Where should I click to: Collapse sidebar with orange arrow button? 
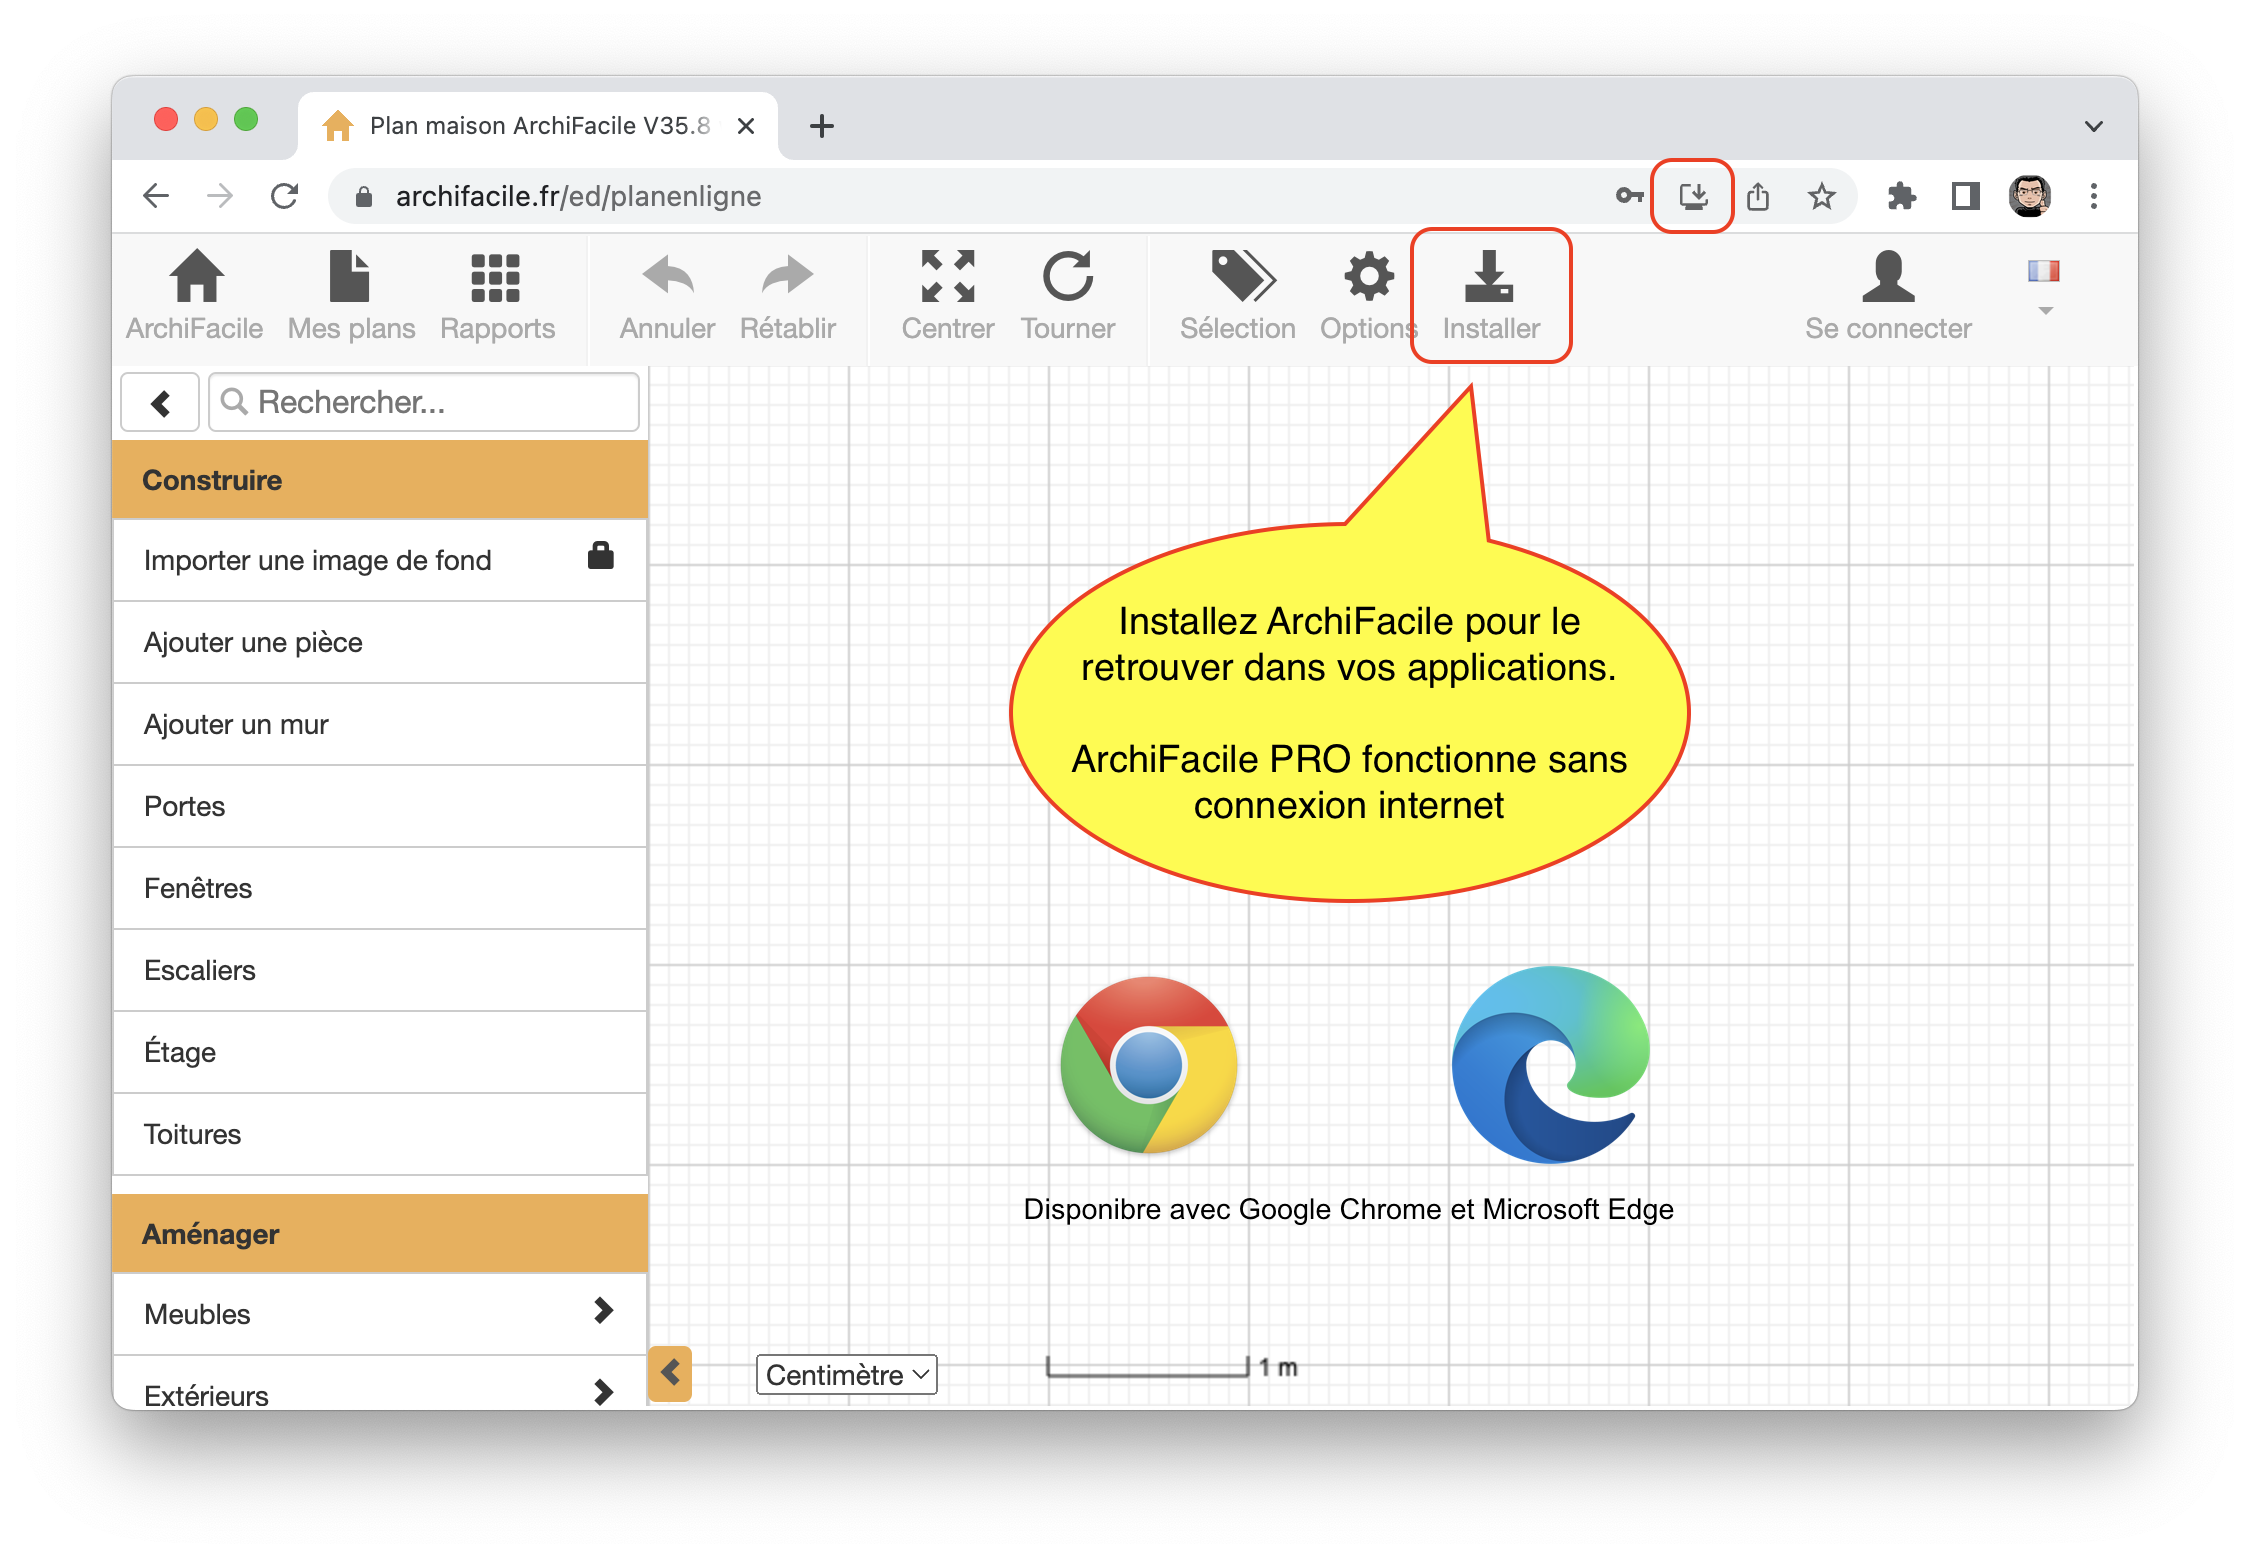tap(670, 1373)
